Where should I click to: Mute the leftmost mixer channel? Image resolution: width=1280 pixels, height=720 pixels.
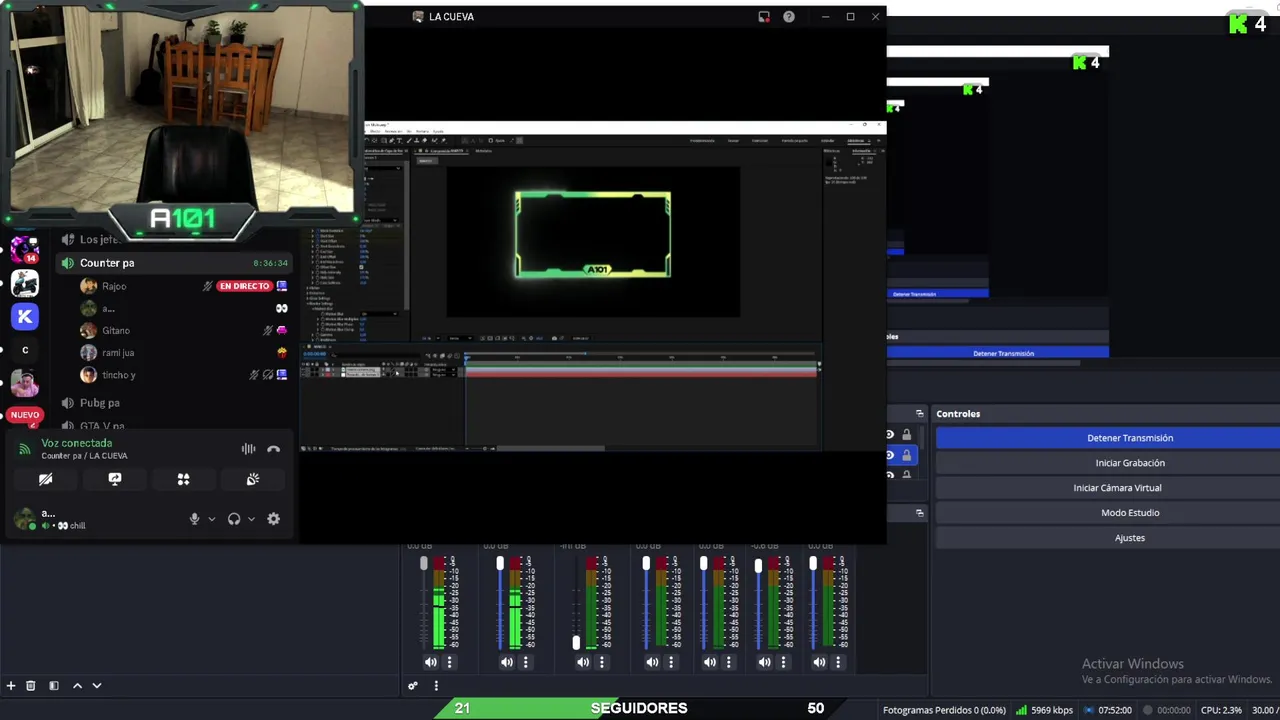(x=431, y=662)
